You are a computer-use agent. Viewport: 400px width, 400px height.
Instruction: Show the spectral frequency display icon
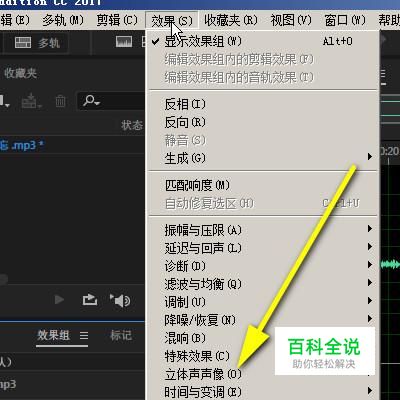click(x=124, y=42)
